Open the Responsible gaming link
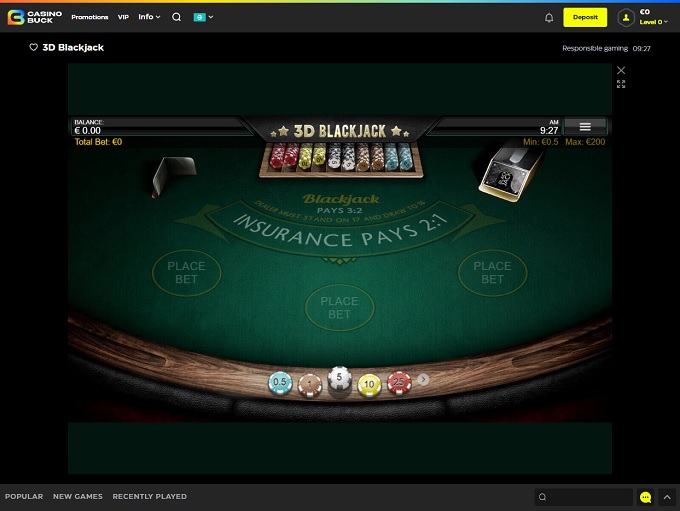The width and height of the screenshot is (680, 511). click(x=594, y=48)
